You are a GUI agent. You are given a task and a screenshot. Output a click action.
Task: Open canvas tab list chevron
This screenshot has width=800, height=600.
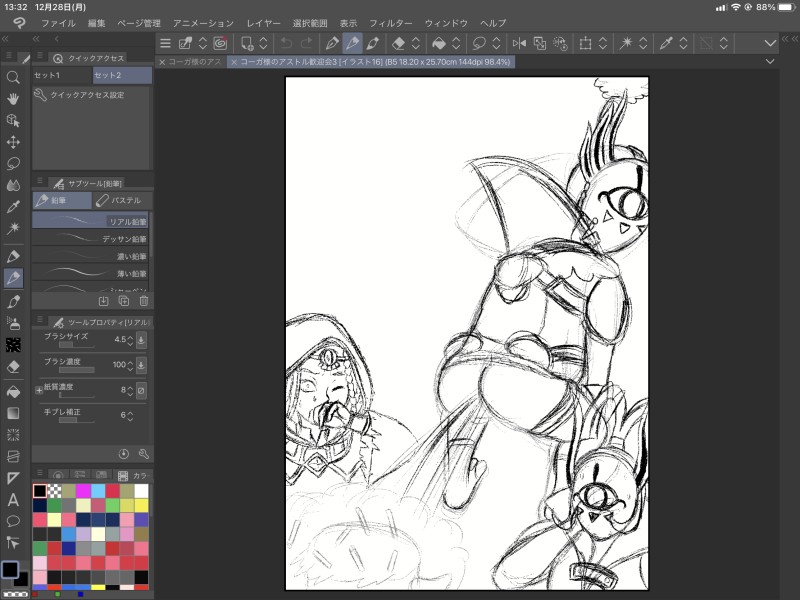(770, 61)
